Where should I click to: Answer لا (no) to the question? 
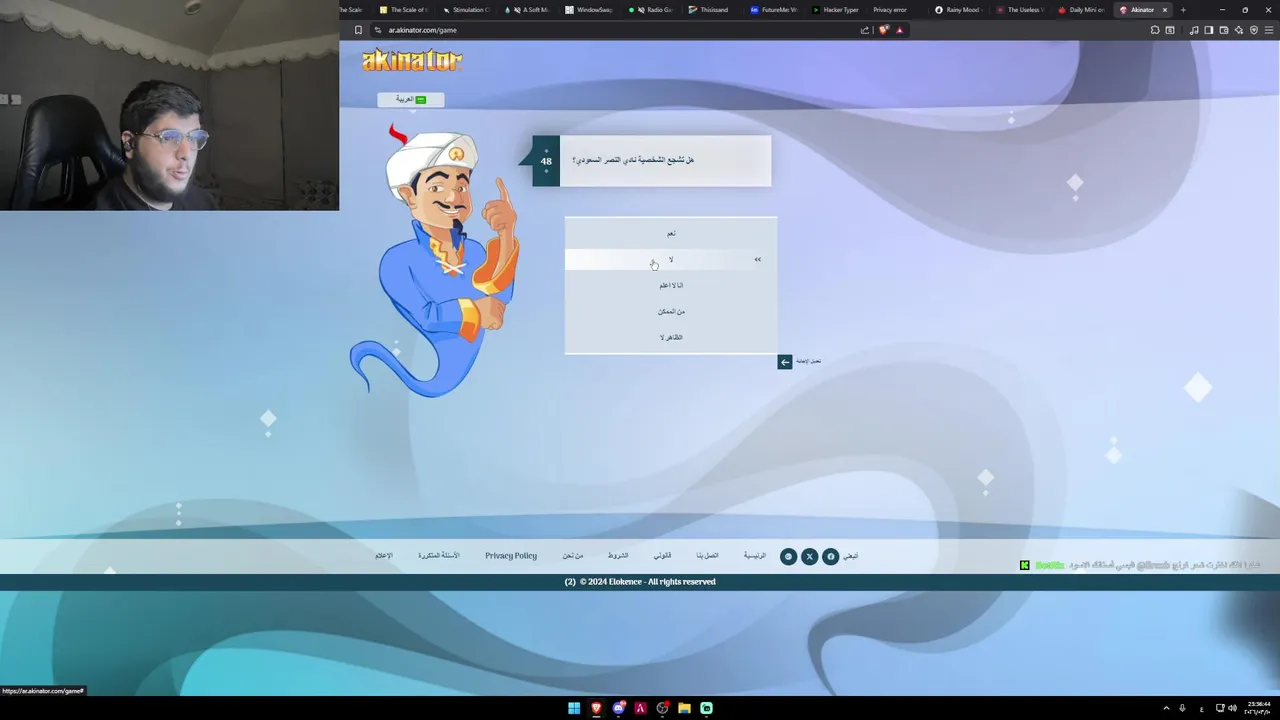click(x=671, y=259)
